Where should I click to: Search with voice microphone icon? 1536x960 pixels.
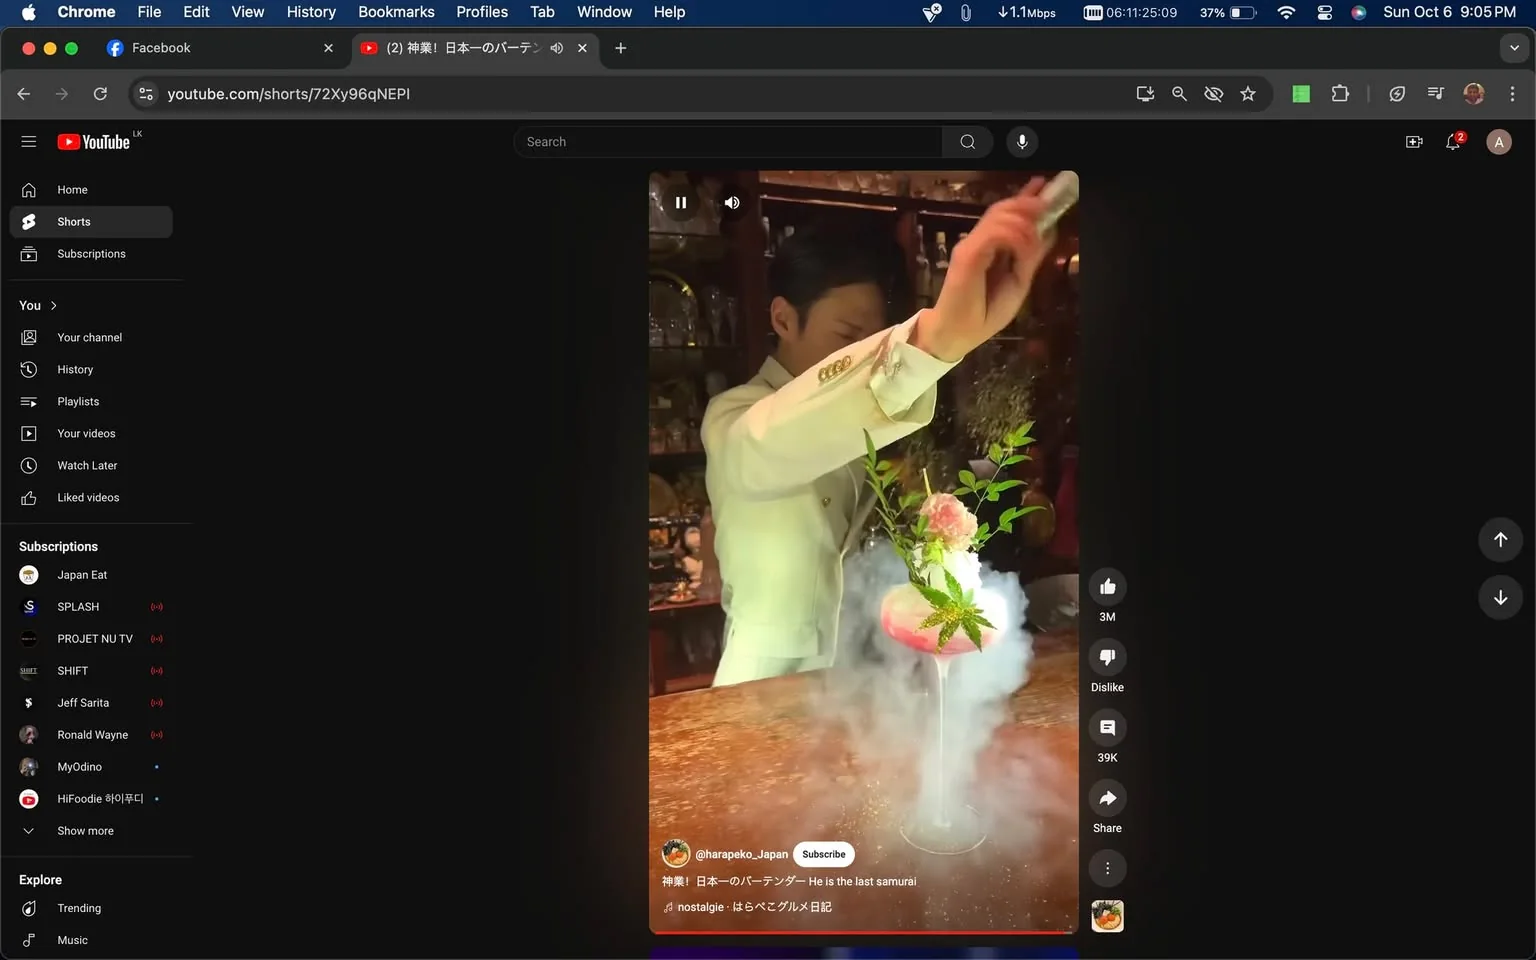click(1022, 142)
